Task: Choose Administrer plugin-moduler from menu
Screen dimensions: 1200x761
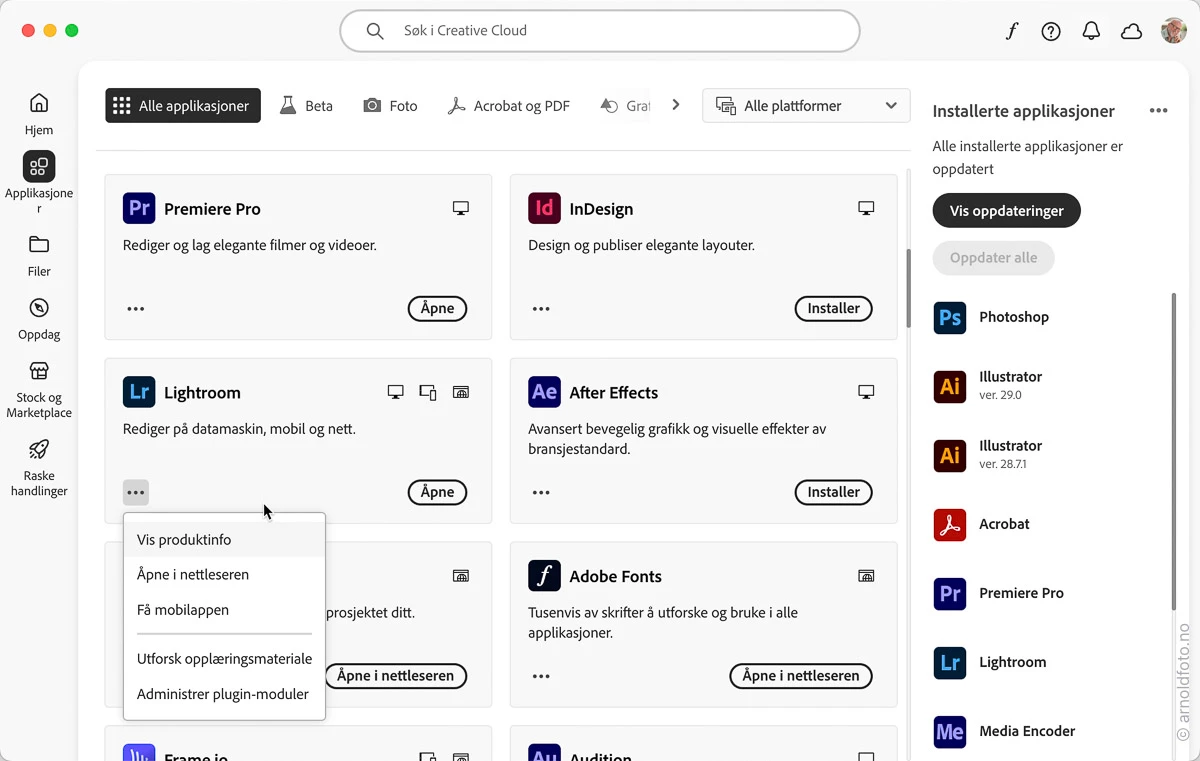Action: pyautogui.click(x=224, y=694)
